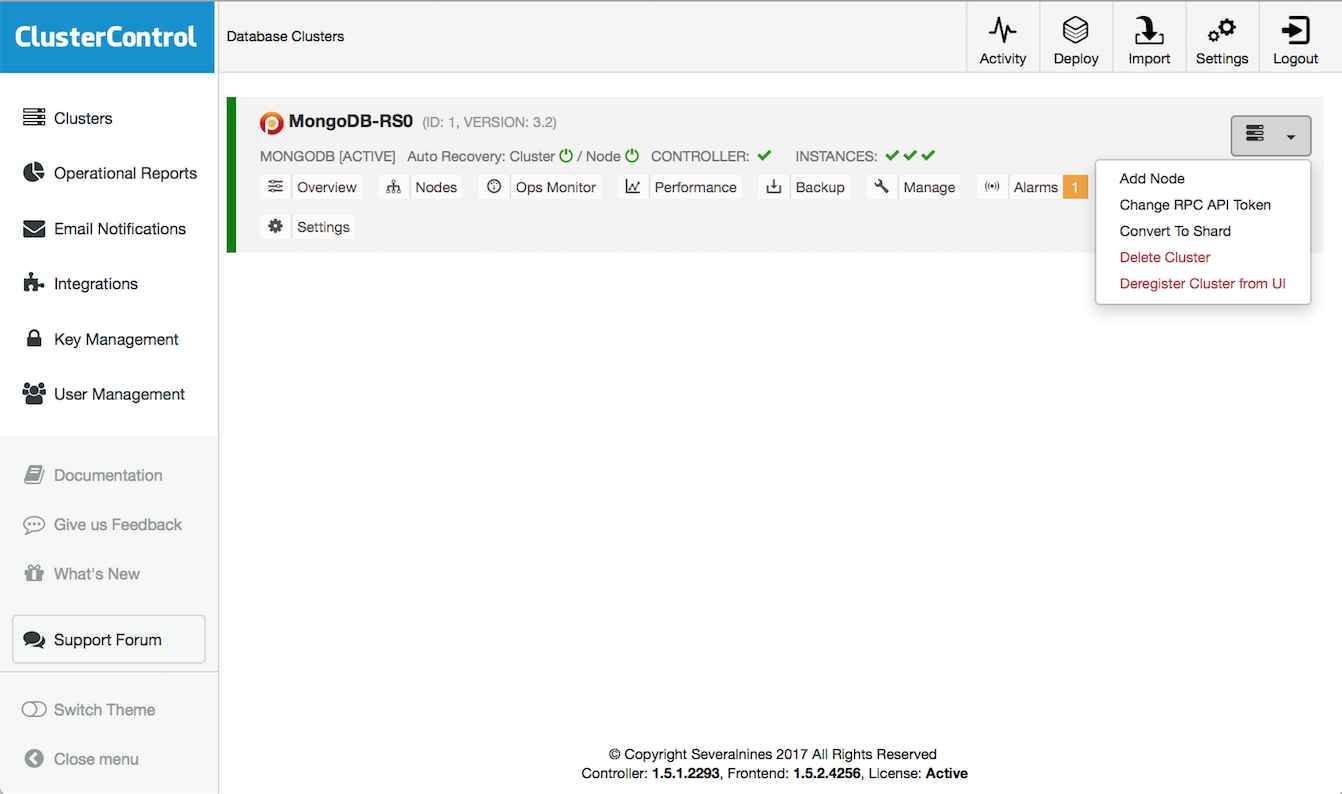Click the Ops Monitor gauge icon
This screenshot has width=1342, height=794.
(494, 186)
